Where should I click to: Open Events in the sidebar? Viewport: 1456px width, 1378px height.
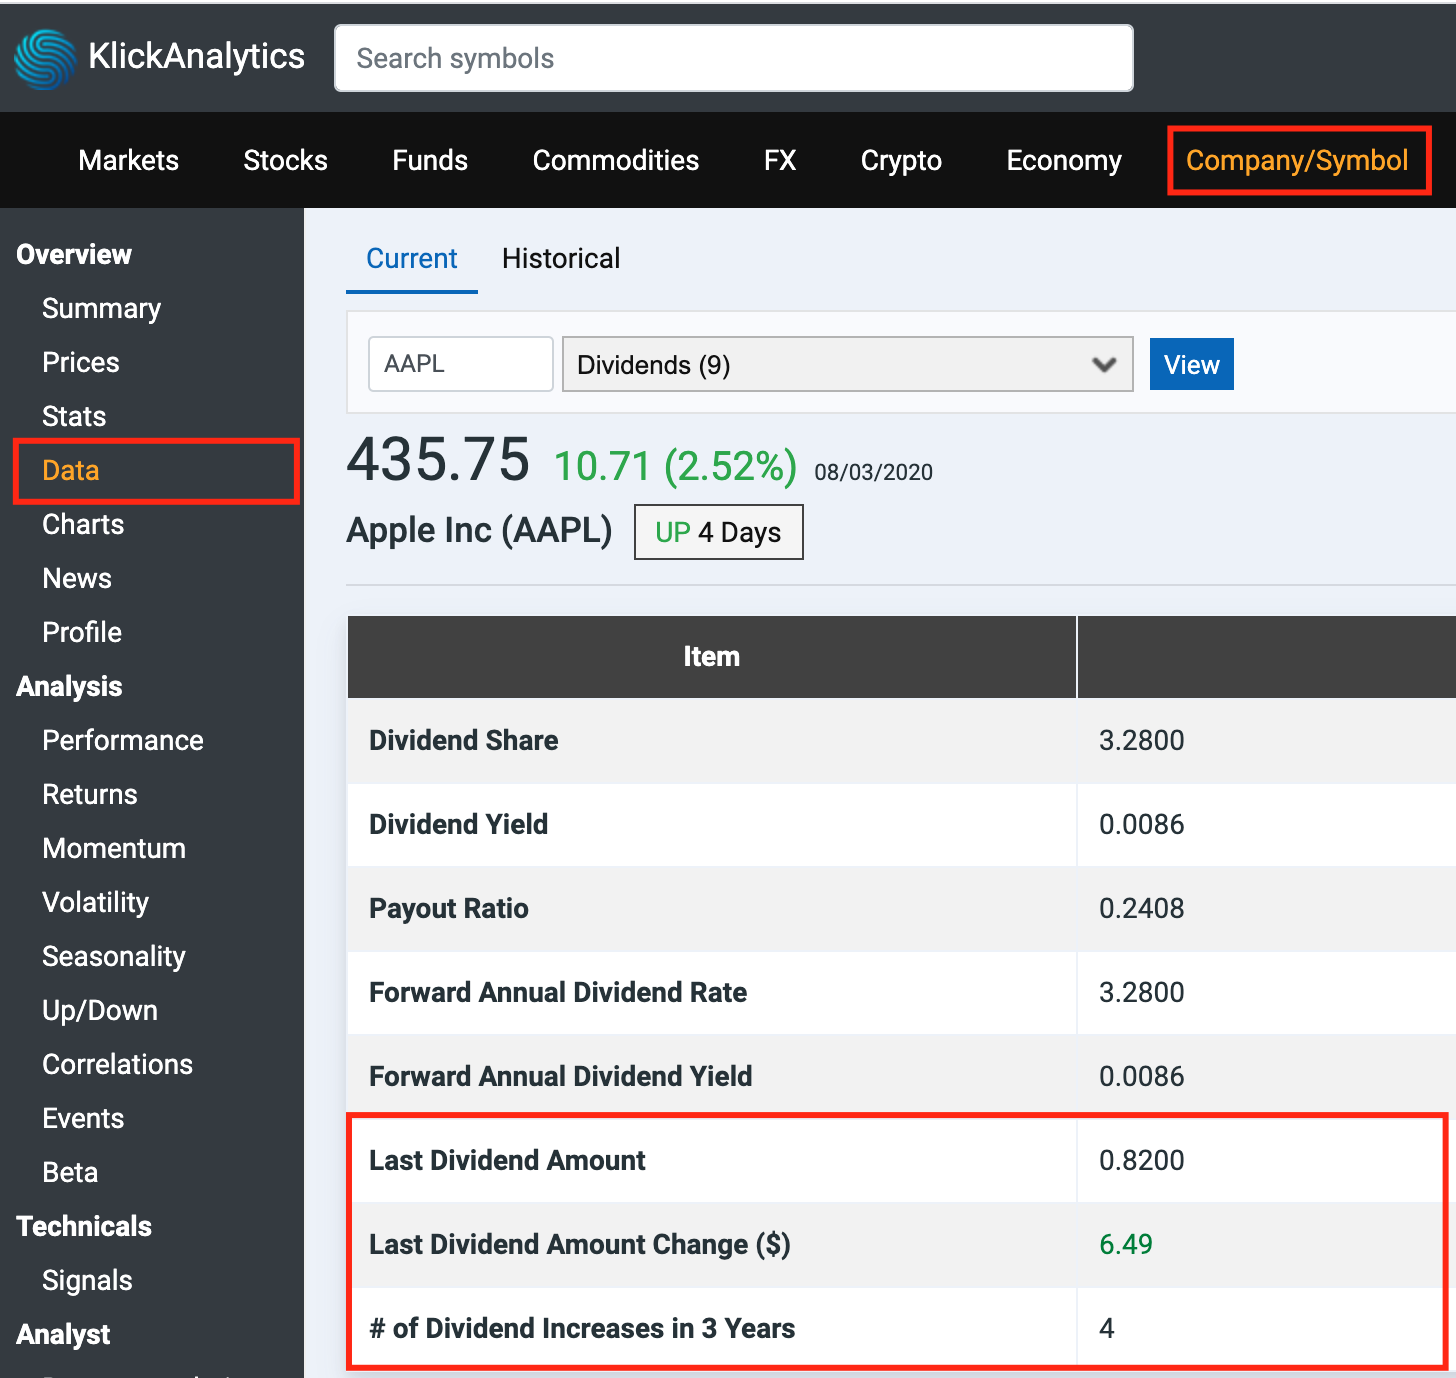[83, 1118]
